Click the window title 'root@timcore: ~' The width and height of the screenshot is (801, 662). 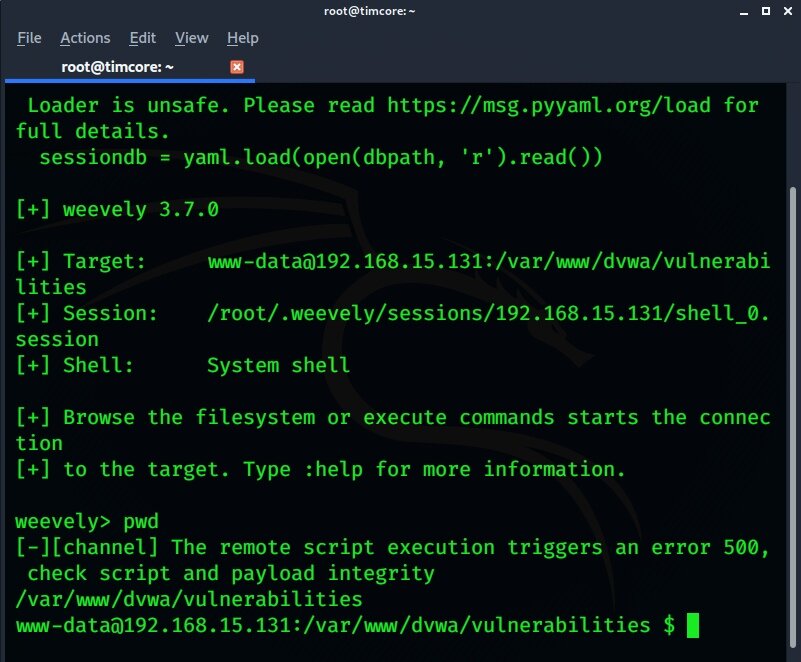pyautogui.click(x=369, y=11)
